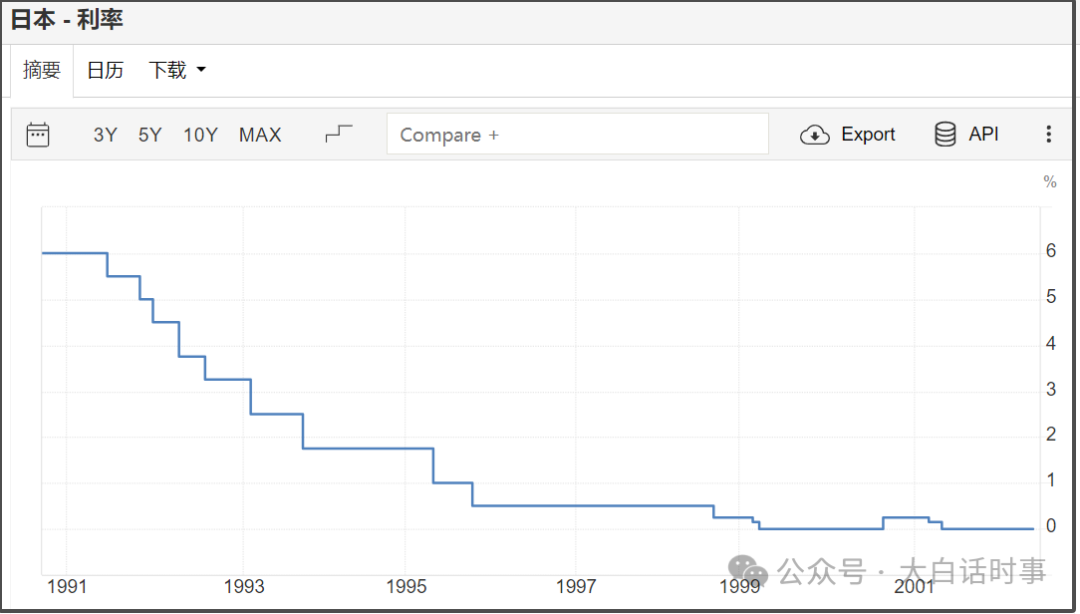Select the 10Y time range
Screen dimensions: 1080x614
click(200, 135)
